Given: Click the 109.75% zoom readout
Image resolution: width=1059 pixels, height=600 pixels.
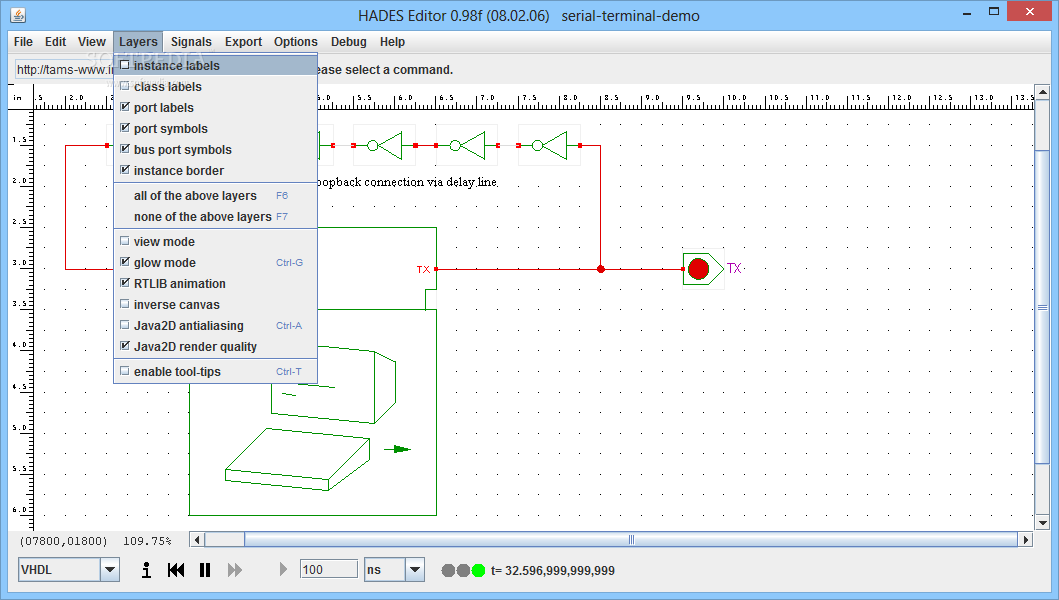Looking at the screenshot, I should coord(147,541).
